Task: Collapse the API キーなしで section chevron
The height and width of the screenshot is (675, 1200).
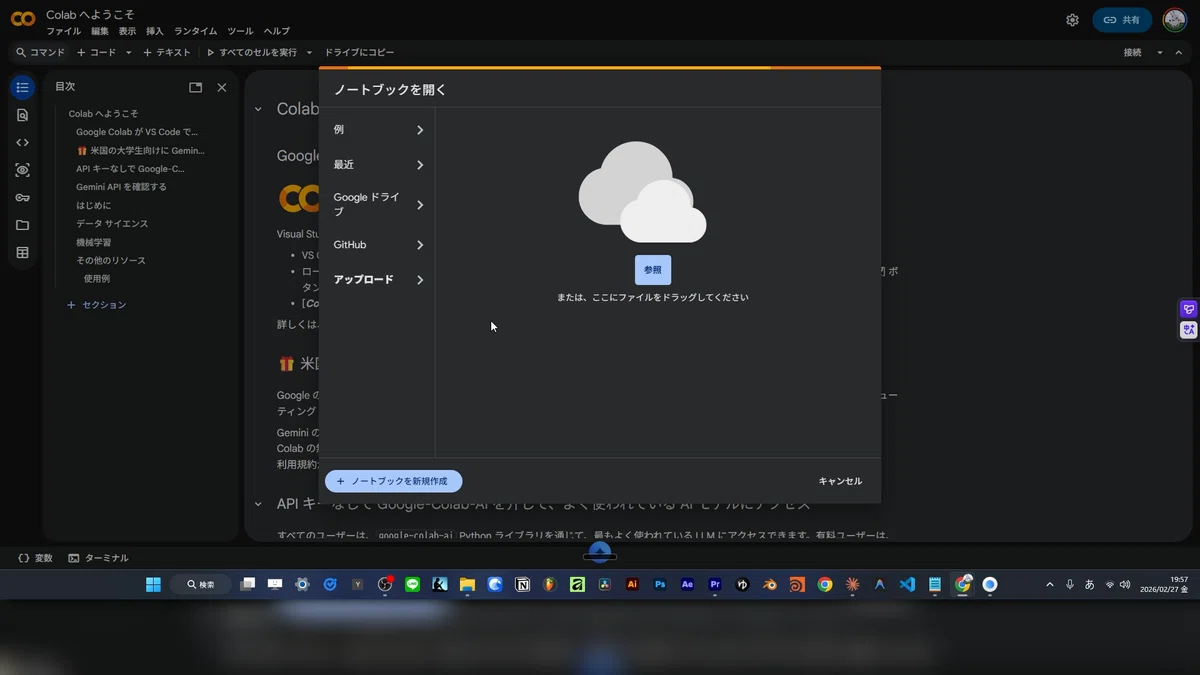Action: point(258,505)
